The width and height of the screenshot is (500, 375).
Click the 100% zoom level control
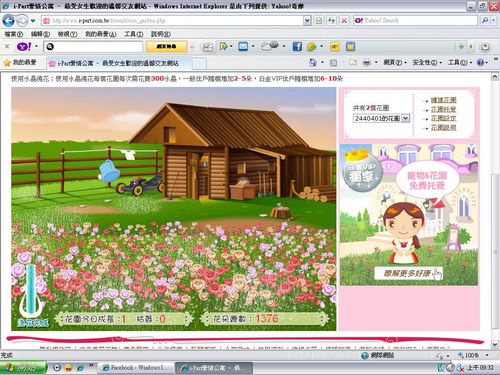pos(473,355)
